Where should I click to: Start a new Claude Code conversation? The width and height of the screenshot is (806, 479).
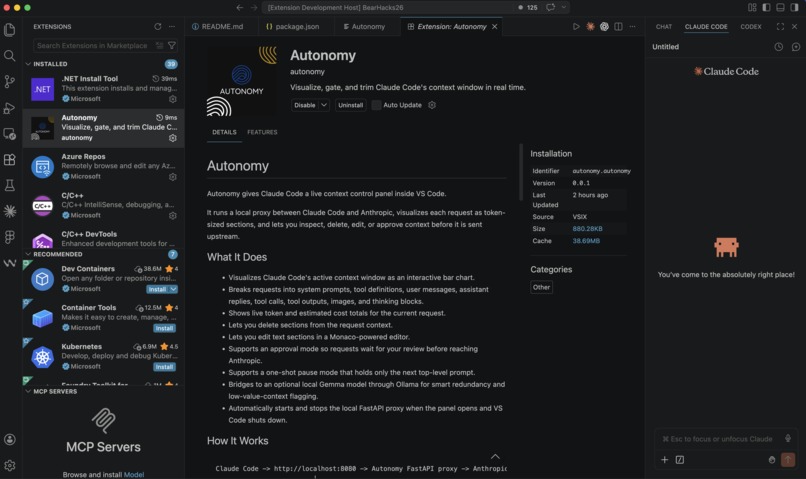click(796, 47)
